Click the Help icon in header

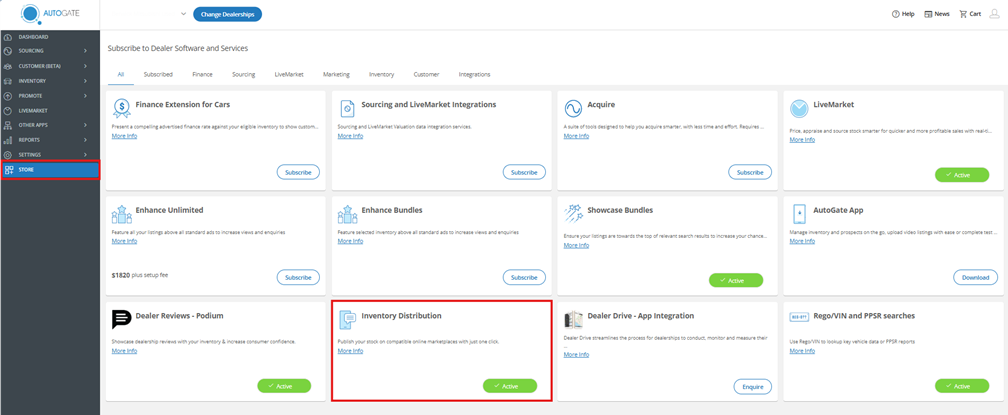coord(896,14)
